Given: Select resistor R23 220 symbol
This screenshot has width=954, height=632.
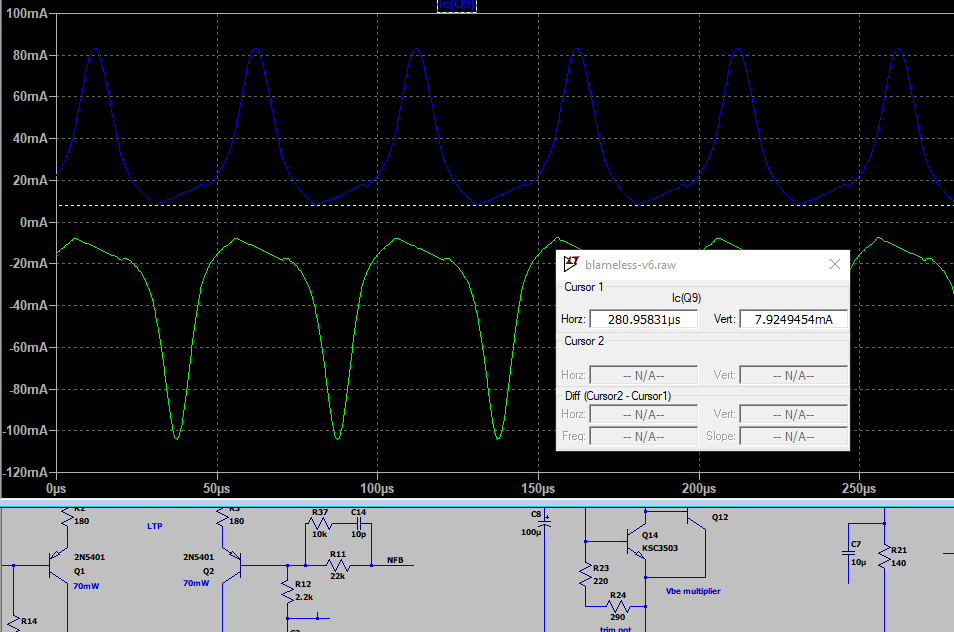Looking at the screenshot, I should click(586, 575).
